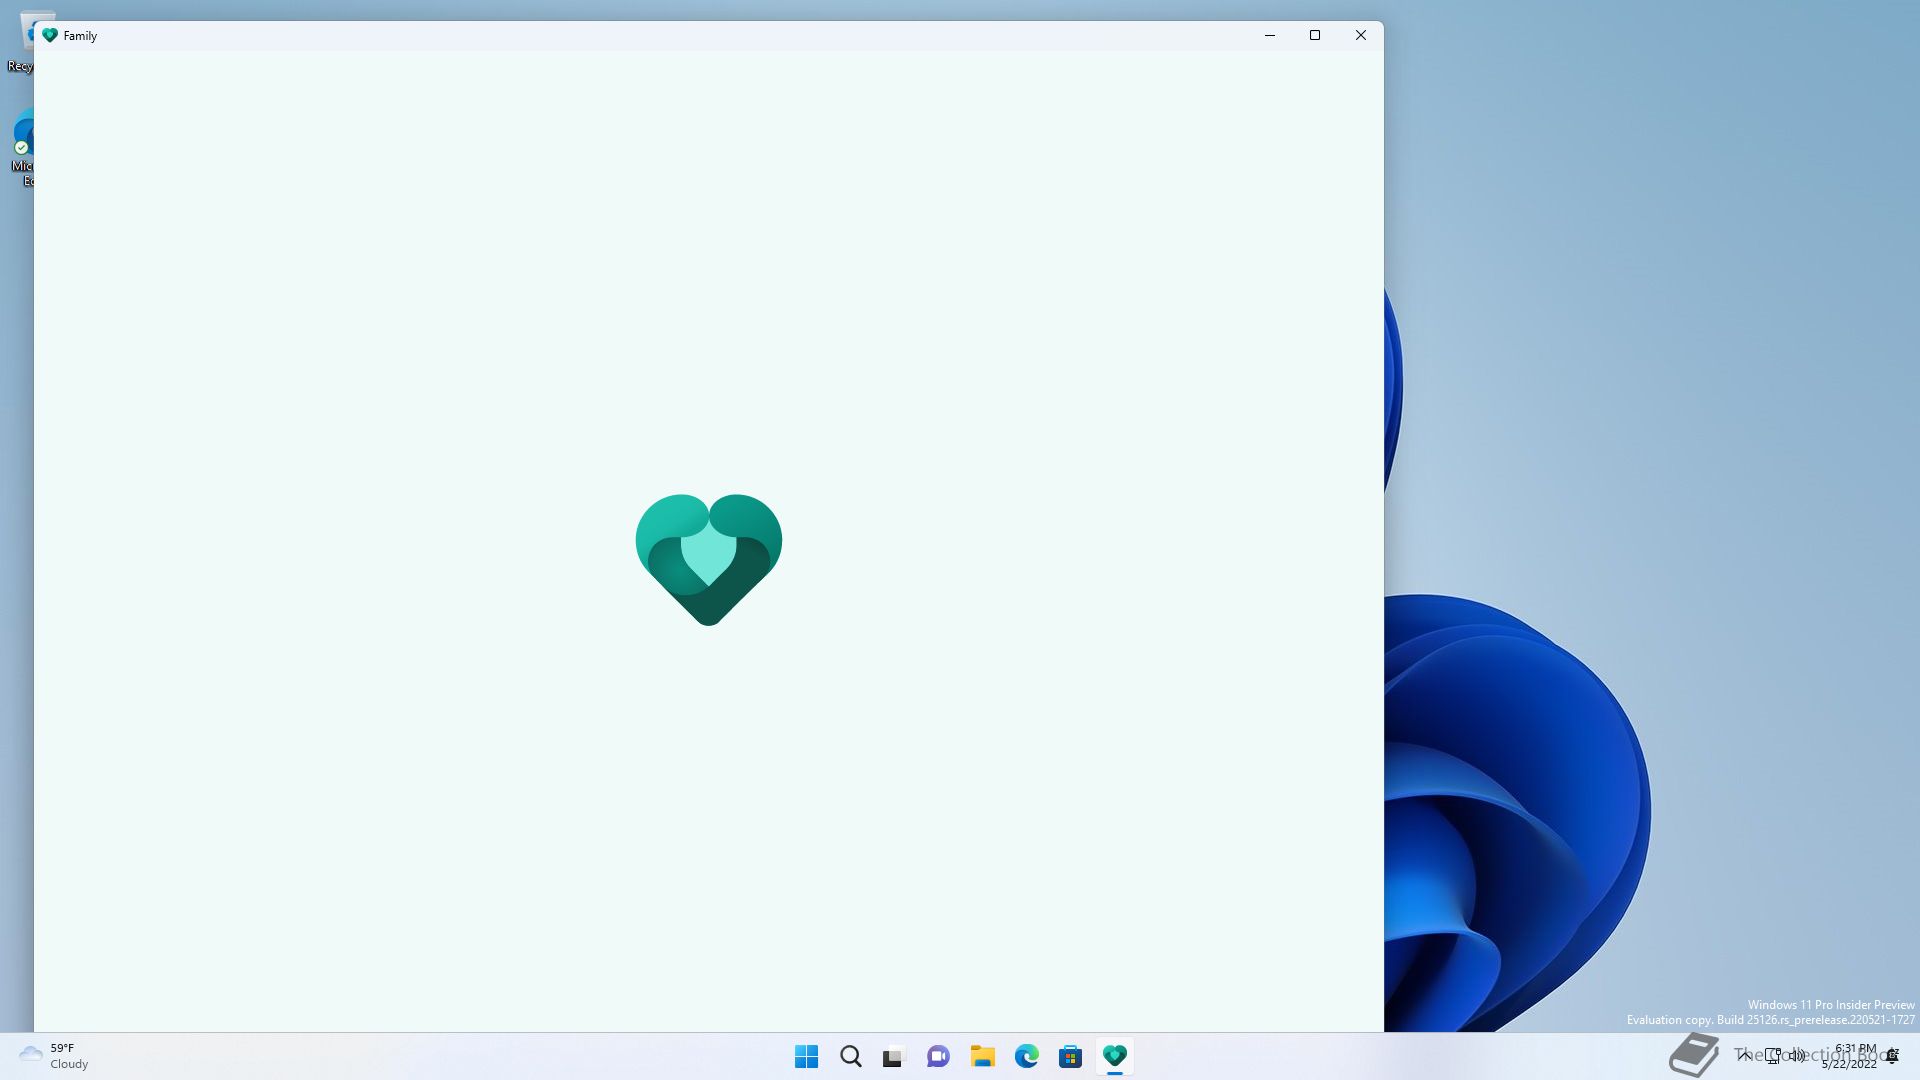Close the Family window
The image size is (1920, 1080).
[1361, 35]
